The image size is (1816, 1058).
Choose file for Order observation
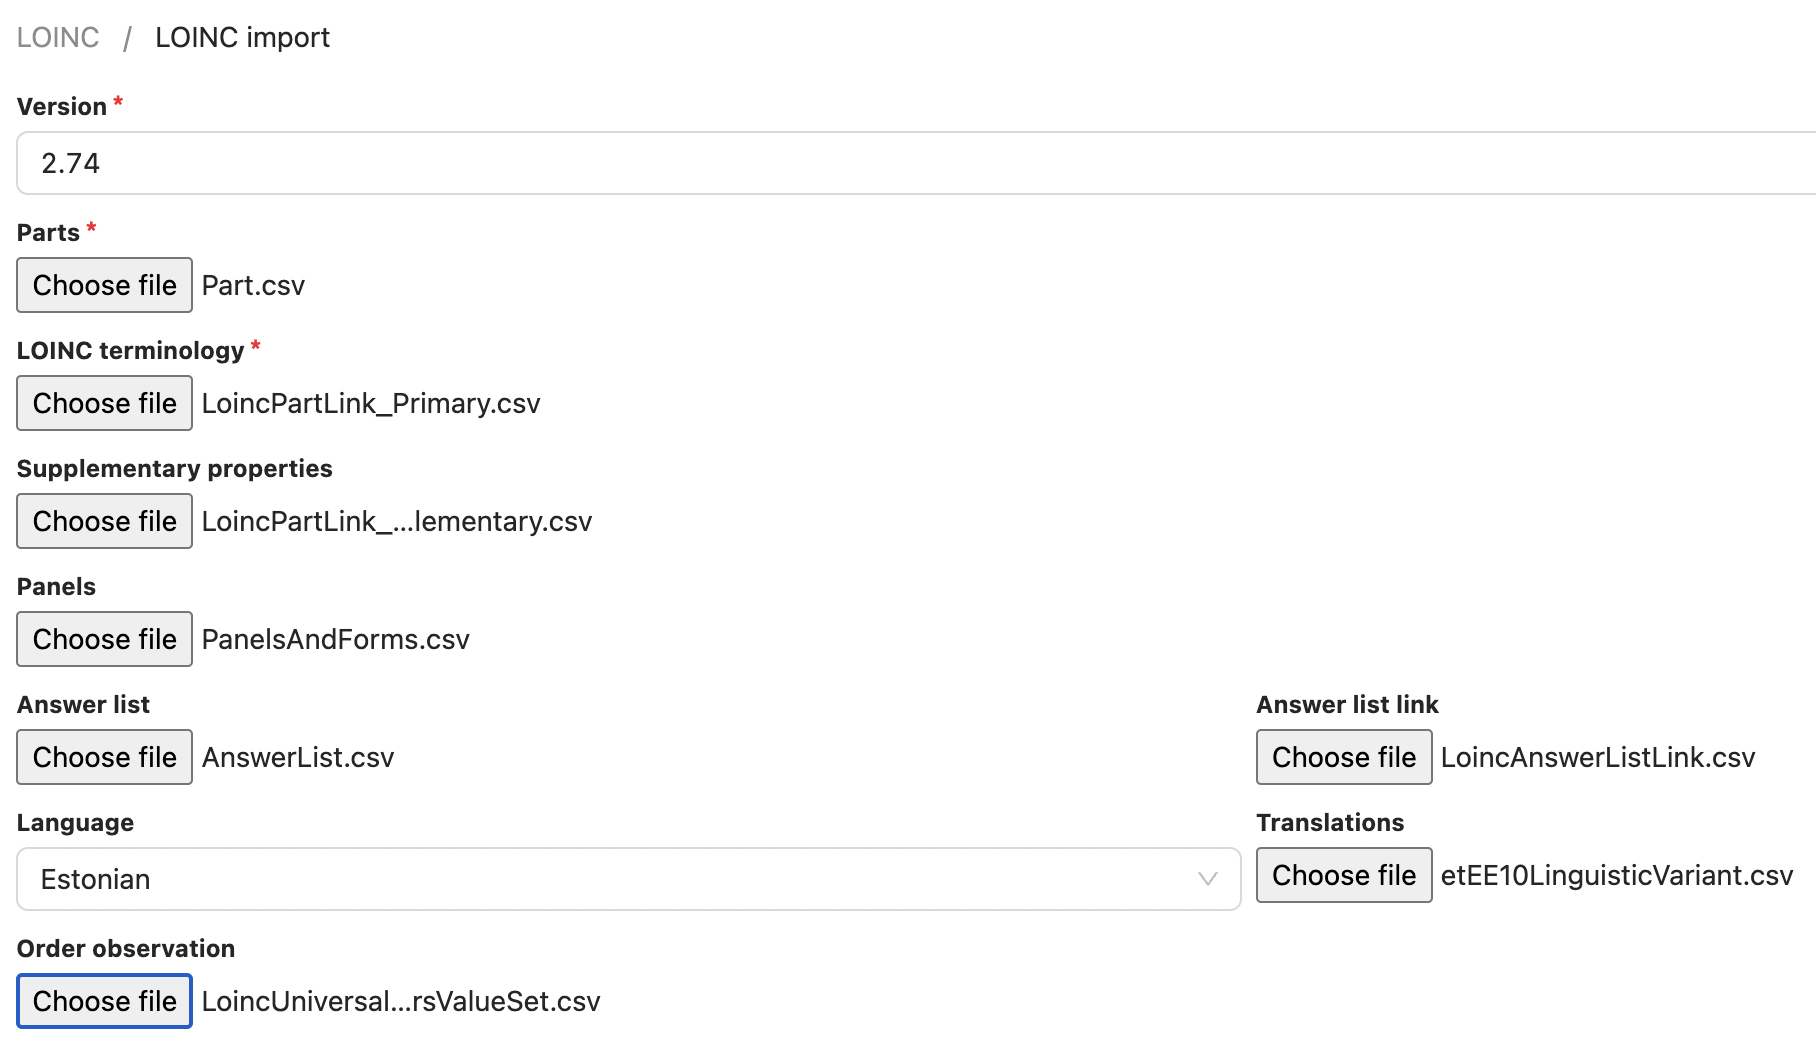coord(104,1001)
